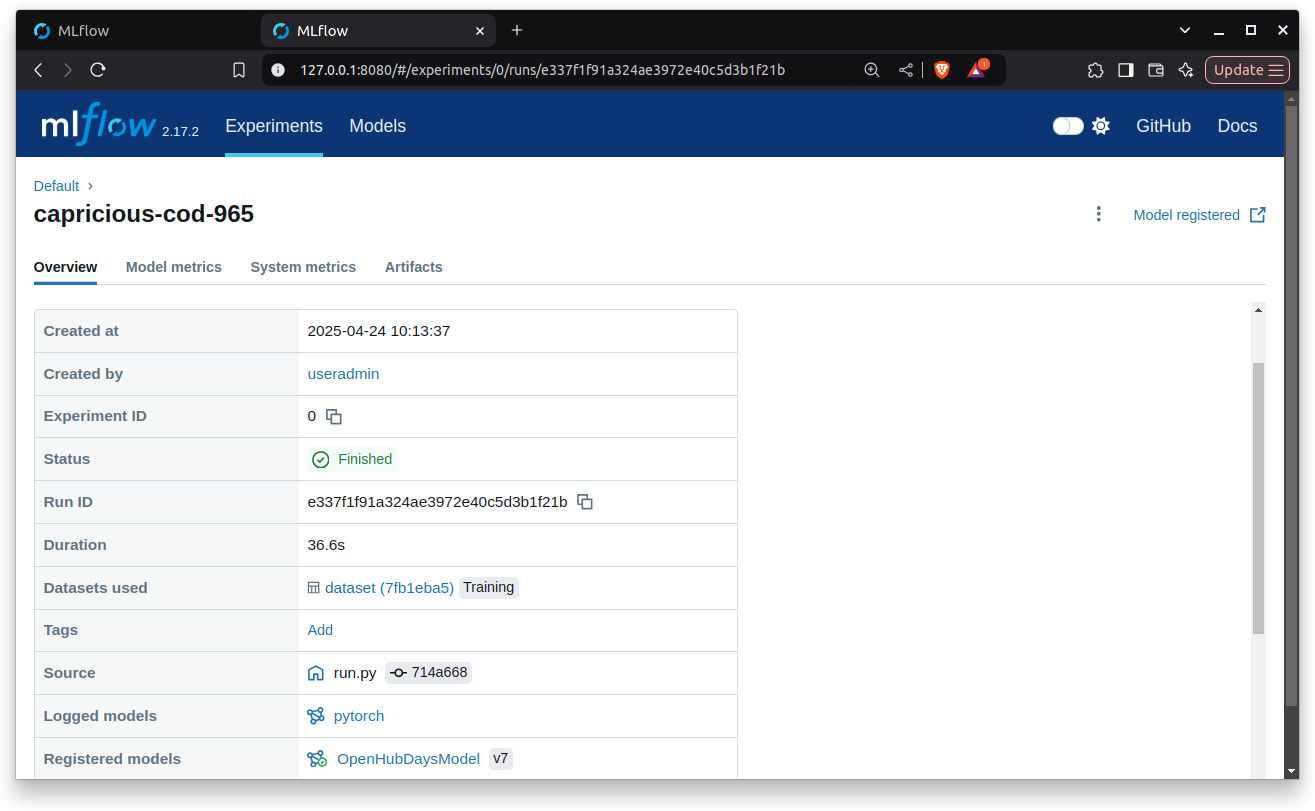Click the green Finished check icon
Screen dimensions: 1315x811
pyautogui.click(x=321, y=459)
